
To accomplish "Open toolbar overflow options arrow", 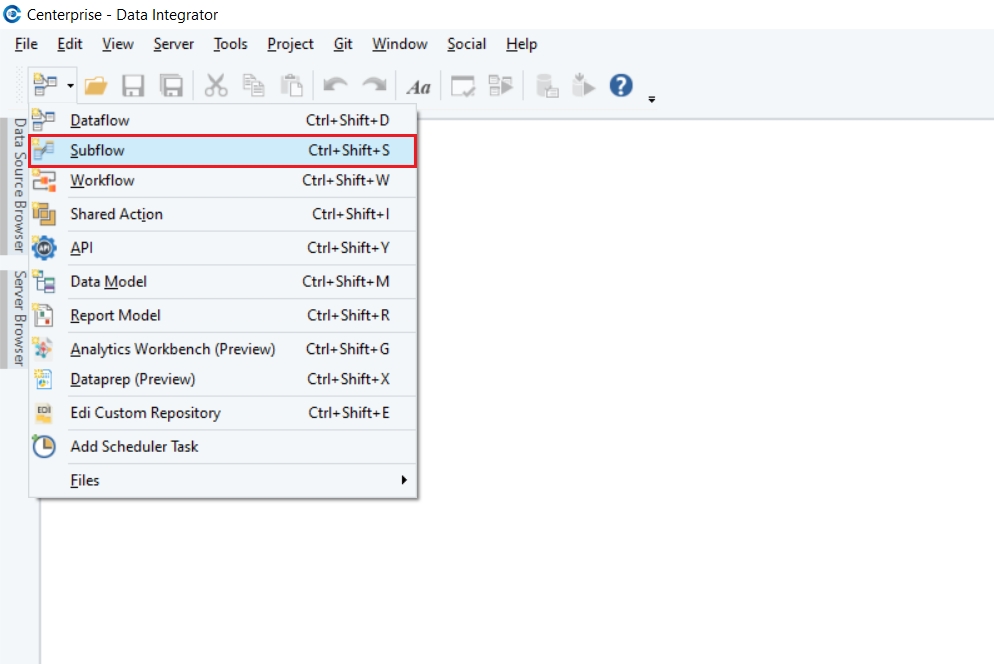I will point(652,99).
